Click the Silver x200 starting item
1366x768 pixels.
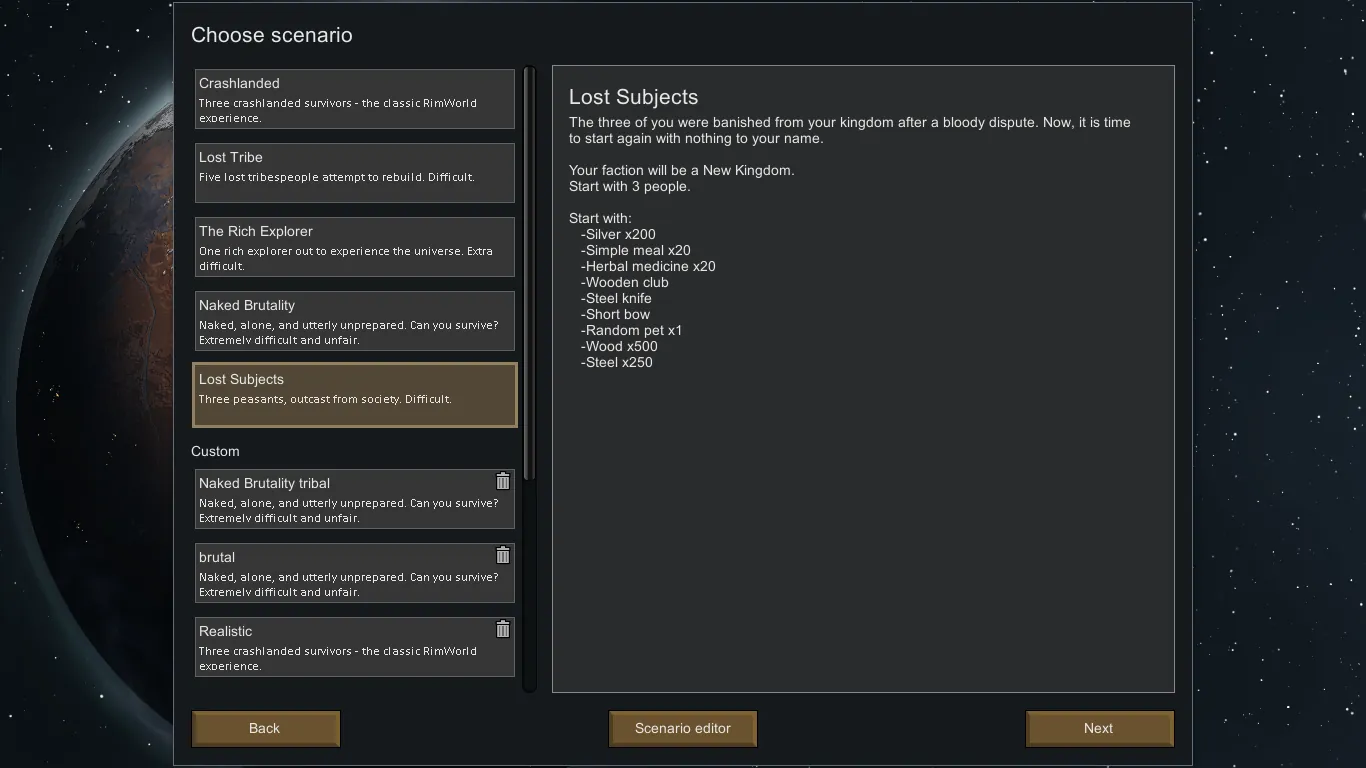pyautogui.click(x=620, y=235)
